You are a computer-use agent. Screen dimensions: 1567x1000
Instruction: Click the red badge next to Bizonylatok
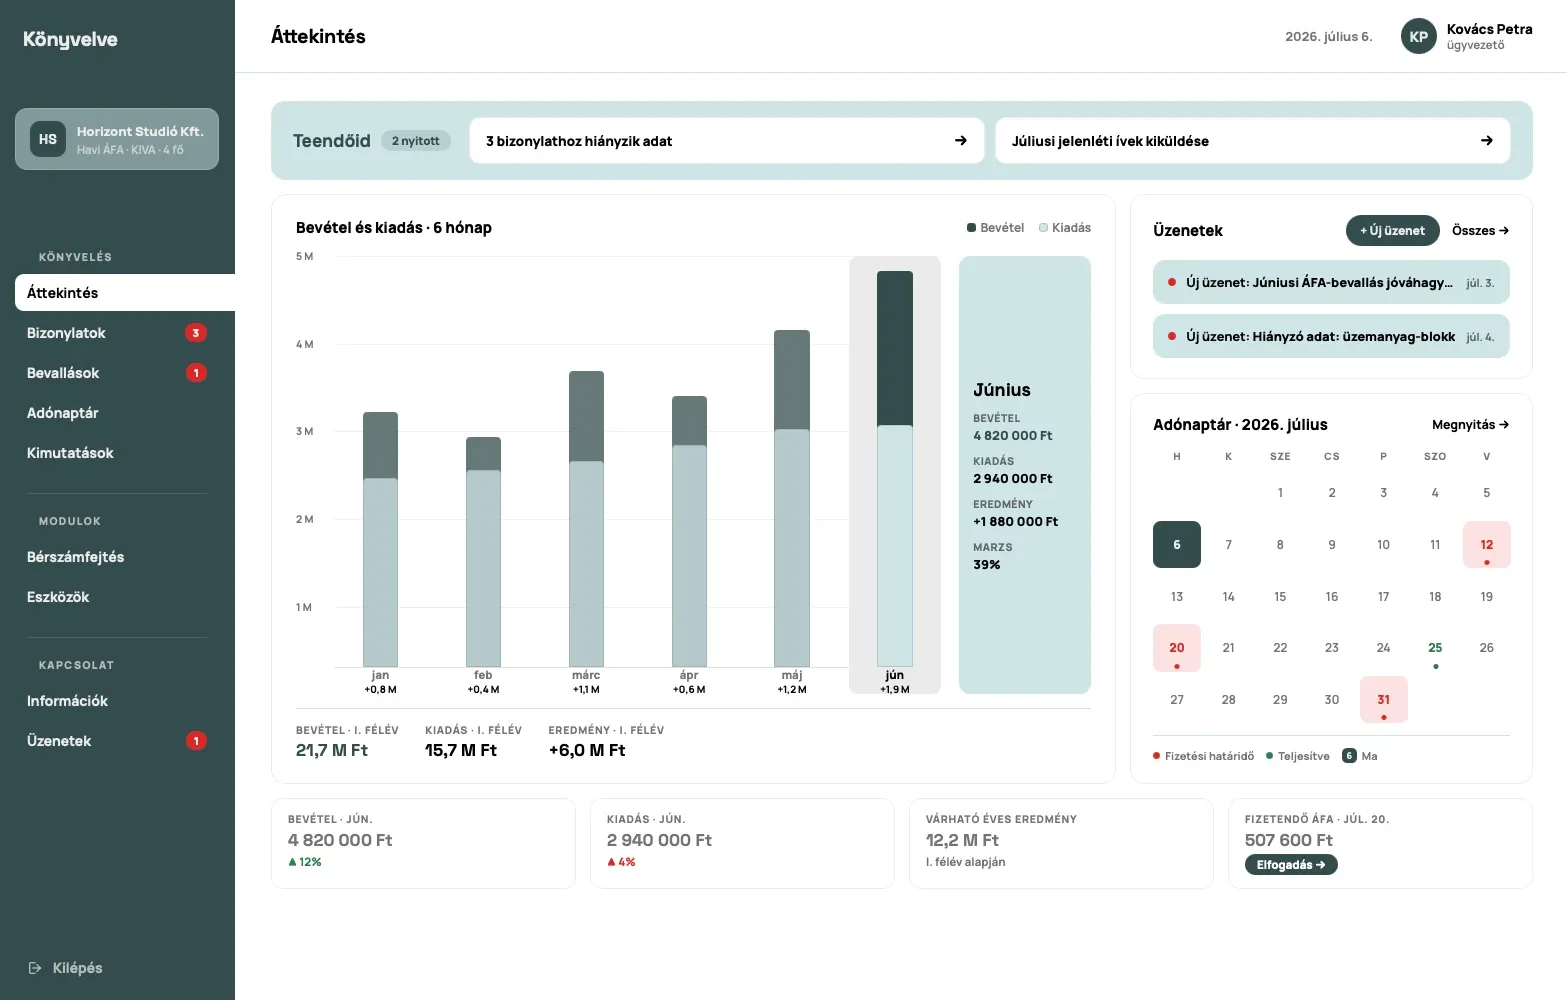(196, 333)
